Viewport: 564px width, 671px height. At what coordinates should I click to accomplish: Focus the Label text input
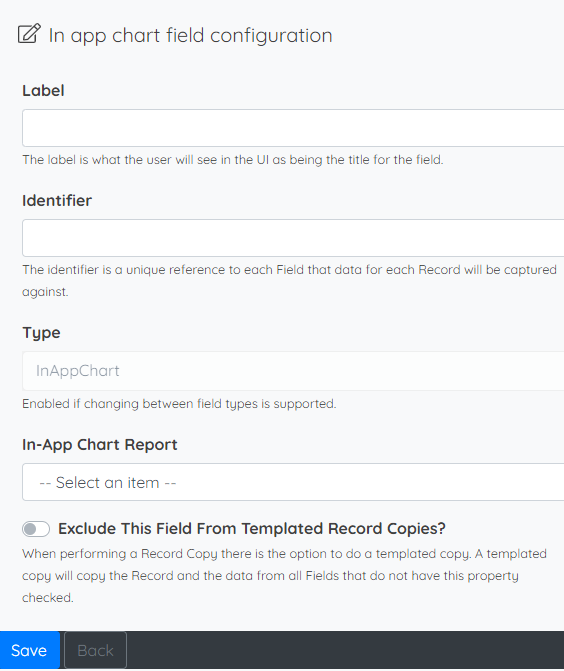coord(293,128)
